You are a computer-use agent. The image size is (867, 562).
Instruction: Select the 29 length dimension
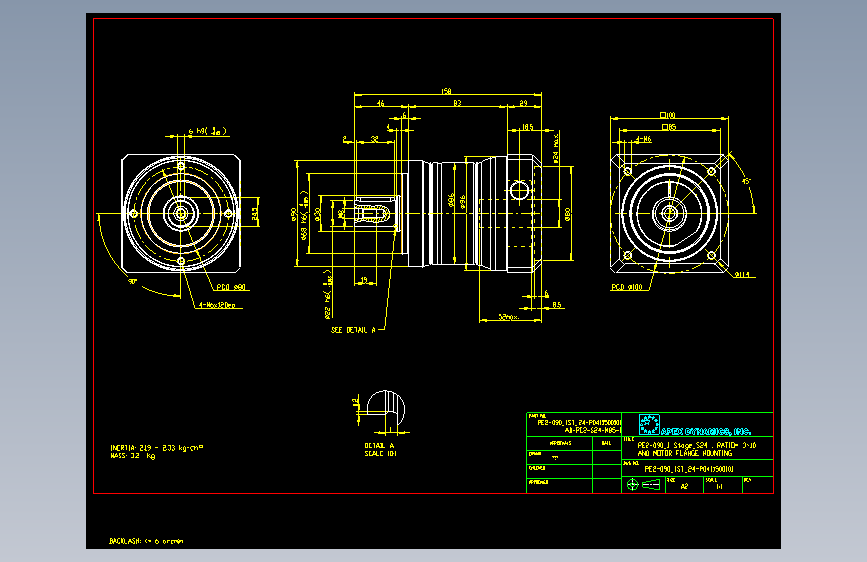click(523, 103)
